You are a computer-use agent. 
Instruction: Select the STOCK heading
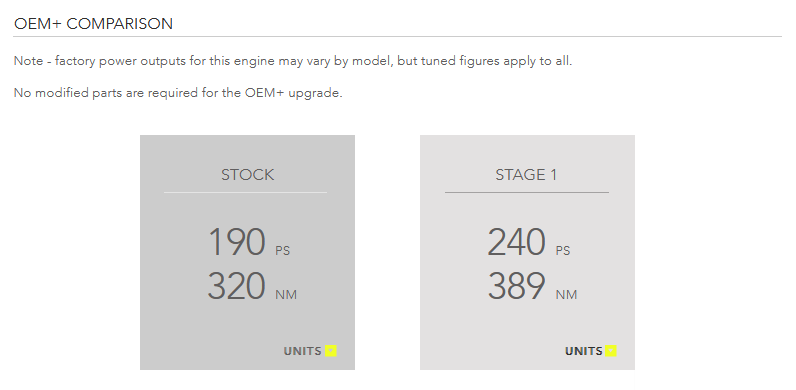247,175
